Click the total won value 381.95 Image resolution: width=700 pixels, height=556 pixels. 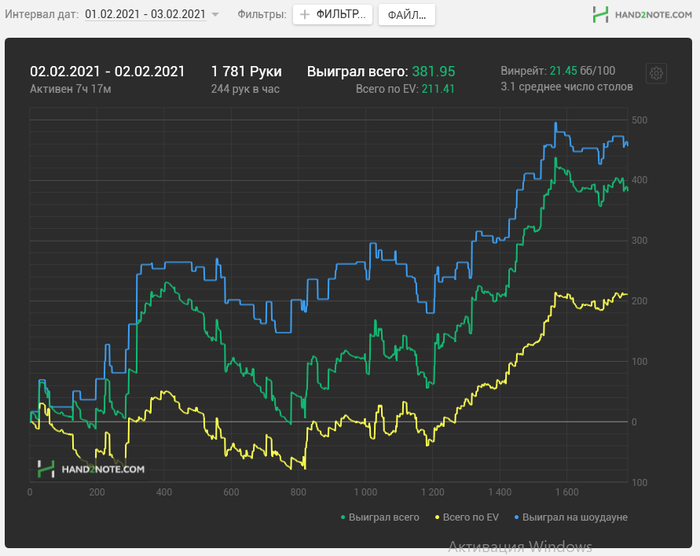click(x=433, y=71)
